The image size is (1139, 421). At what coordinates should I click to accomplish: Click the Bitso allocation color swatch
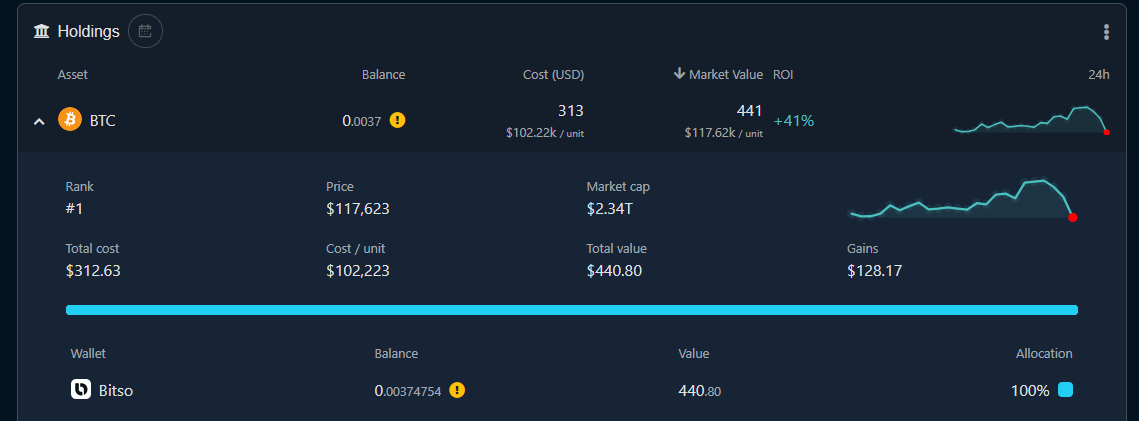[x=1065, y=390]
